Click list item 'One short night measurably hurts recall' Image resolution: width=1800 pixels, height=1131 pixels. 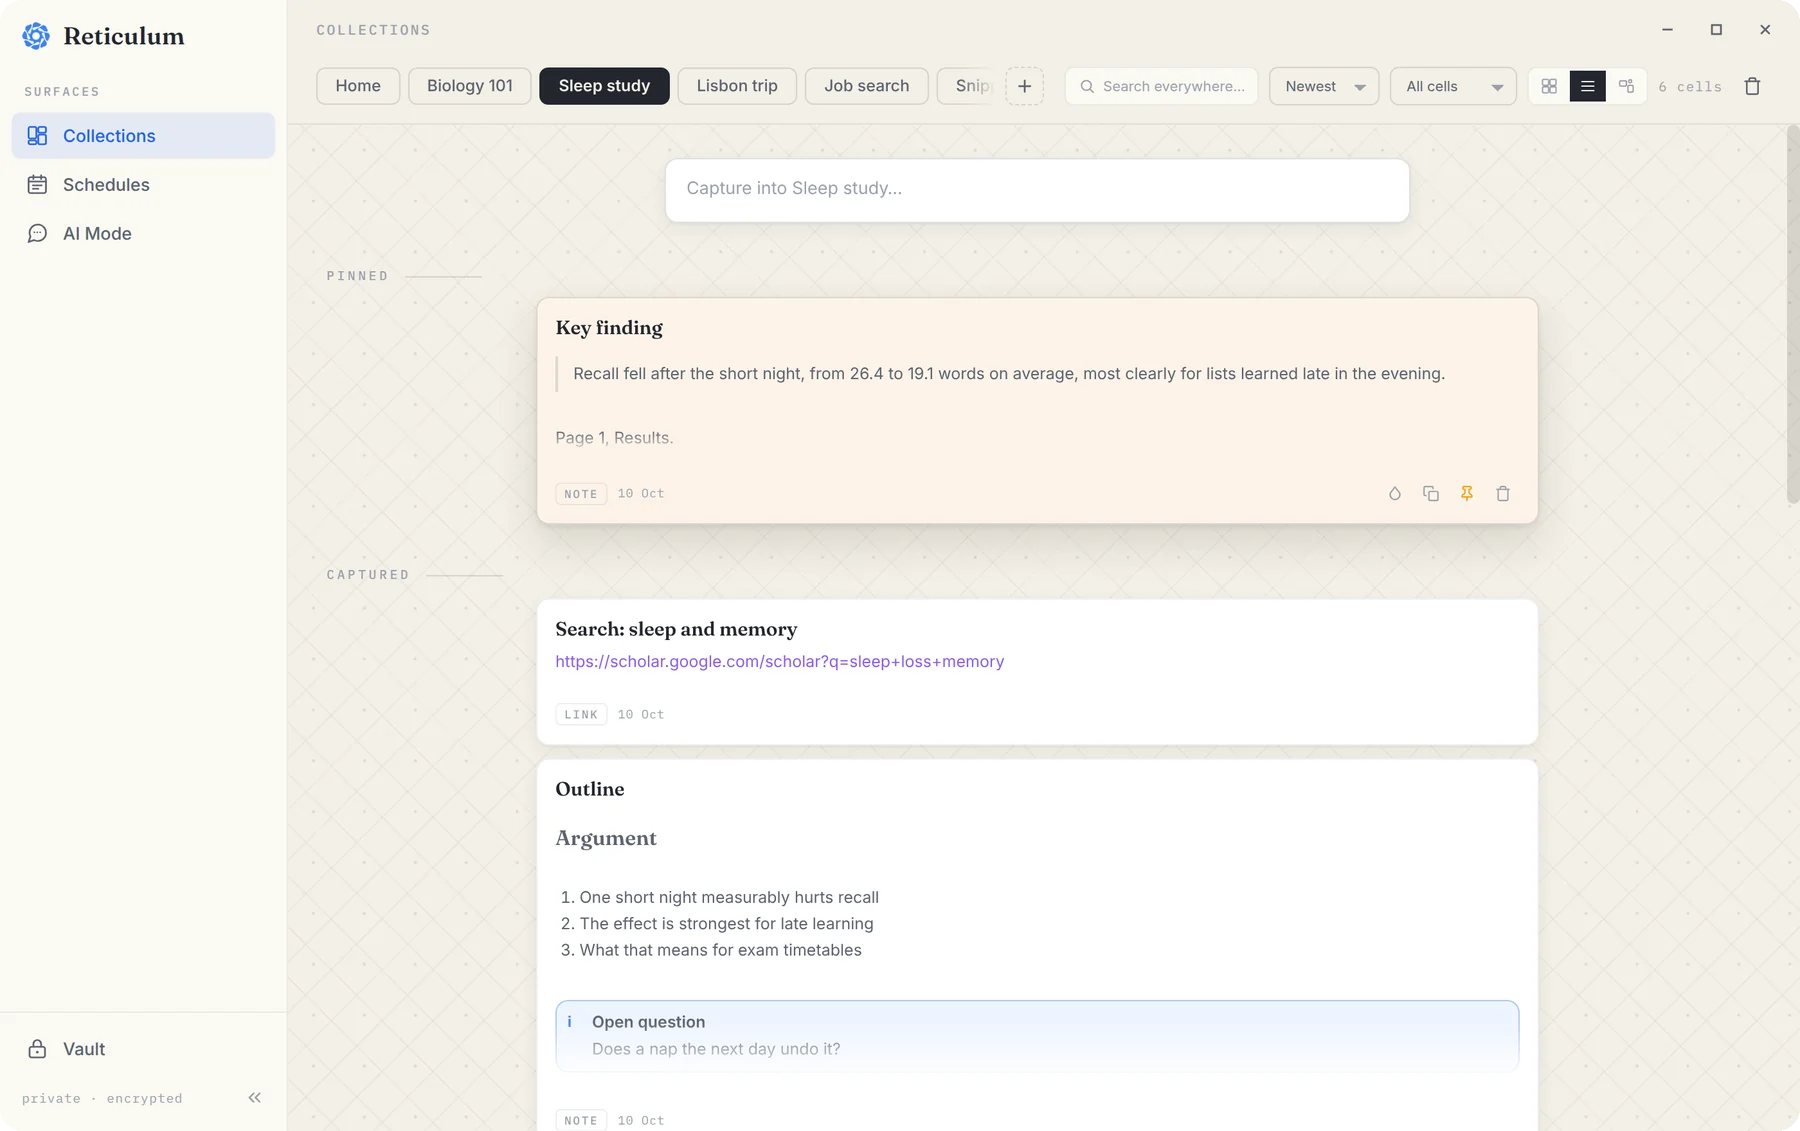coord(729,897)
